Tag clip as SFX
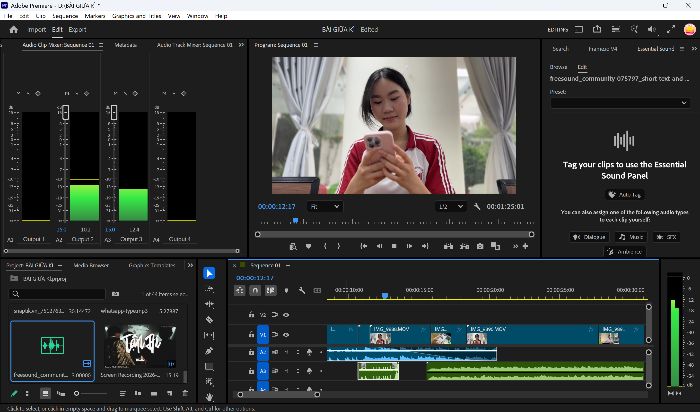700x412 pixels. (666, 237)
